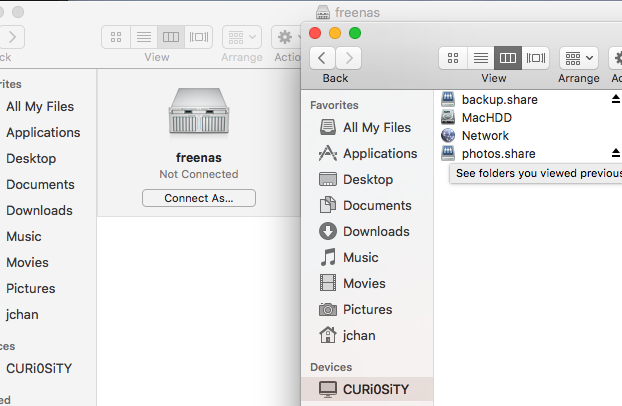Eject the photos.share volume
The width and height of the screenshot is (622, 406).
(616, 153)
